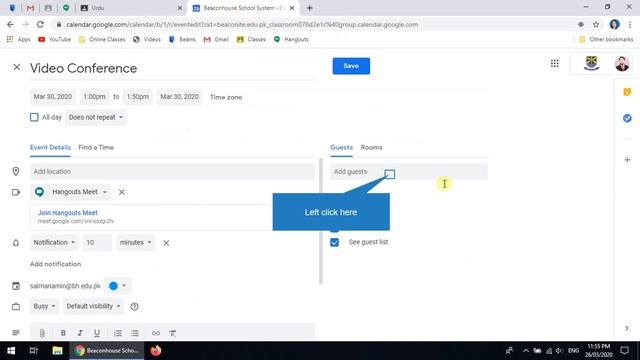Open Other bookmarks folder
640x360 pixels.
(x=606, y=39)
